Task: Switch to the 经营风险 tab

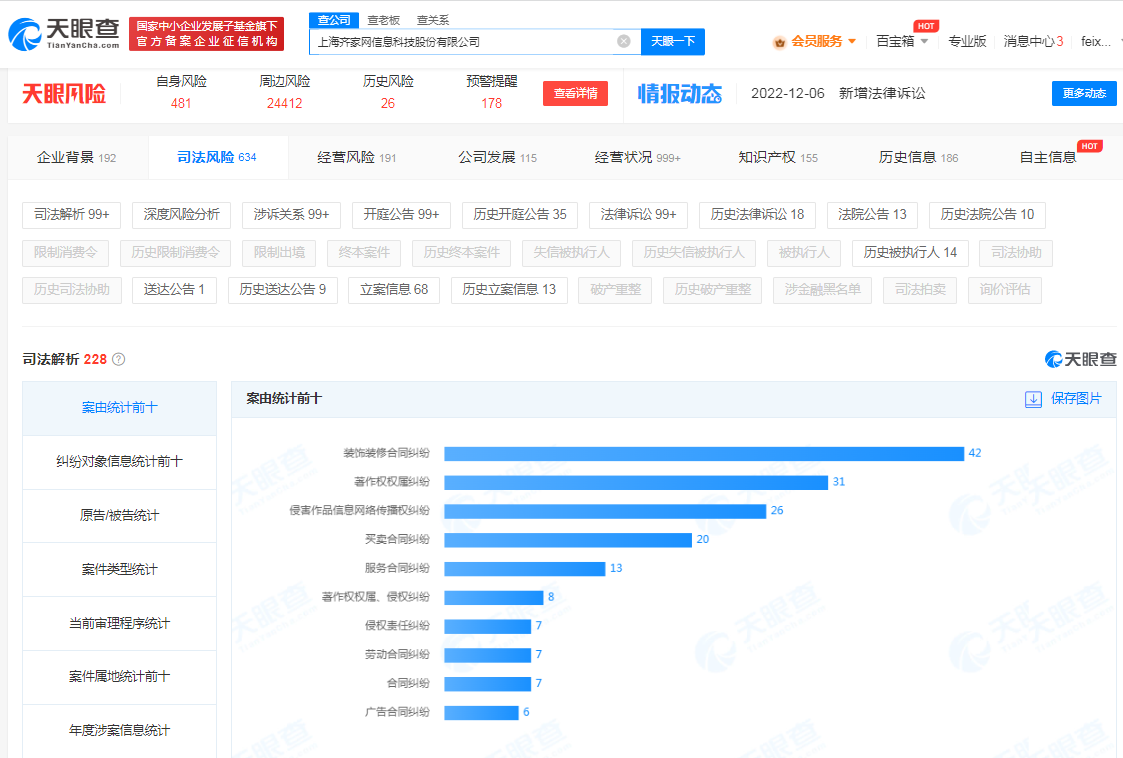Action: (357, 158)
